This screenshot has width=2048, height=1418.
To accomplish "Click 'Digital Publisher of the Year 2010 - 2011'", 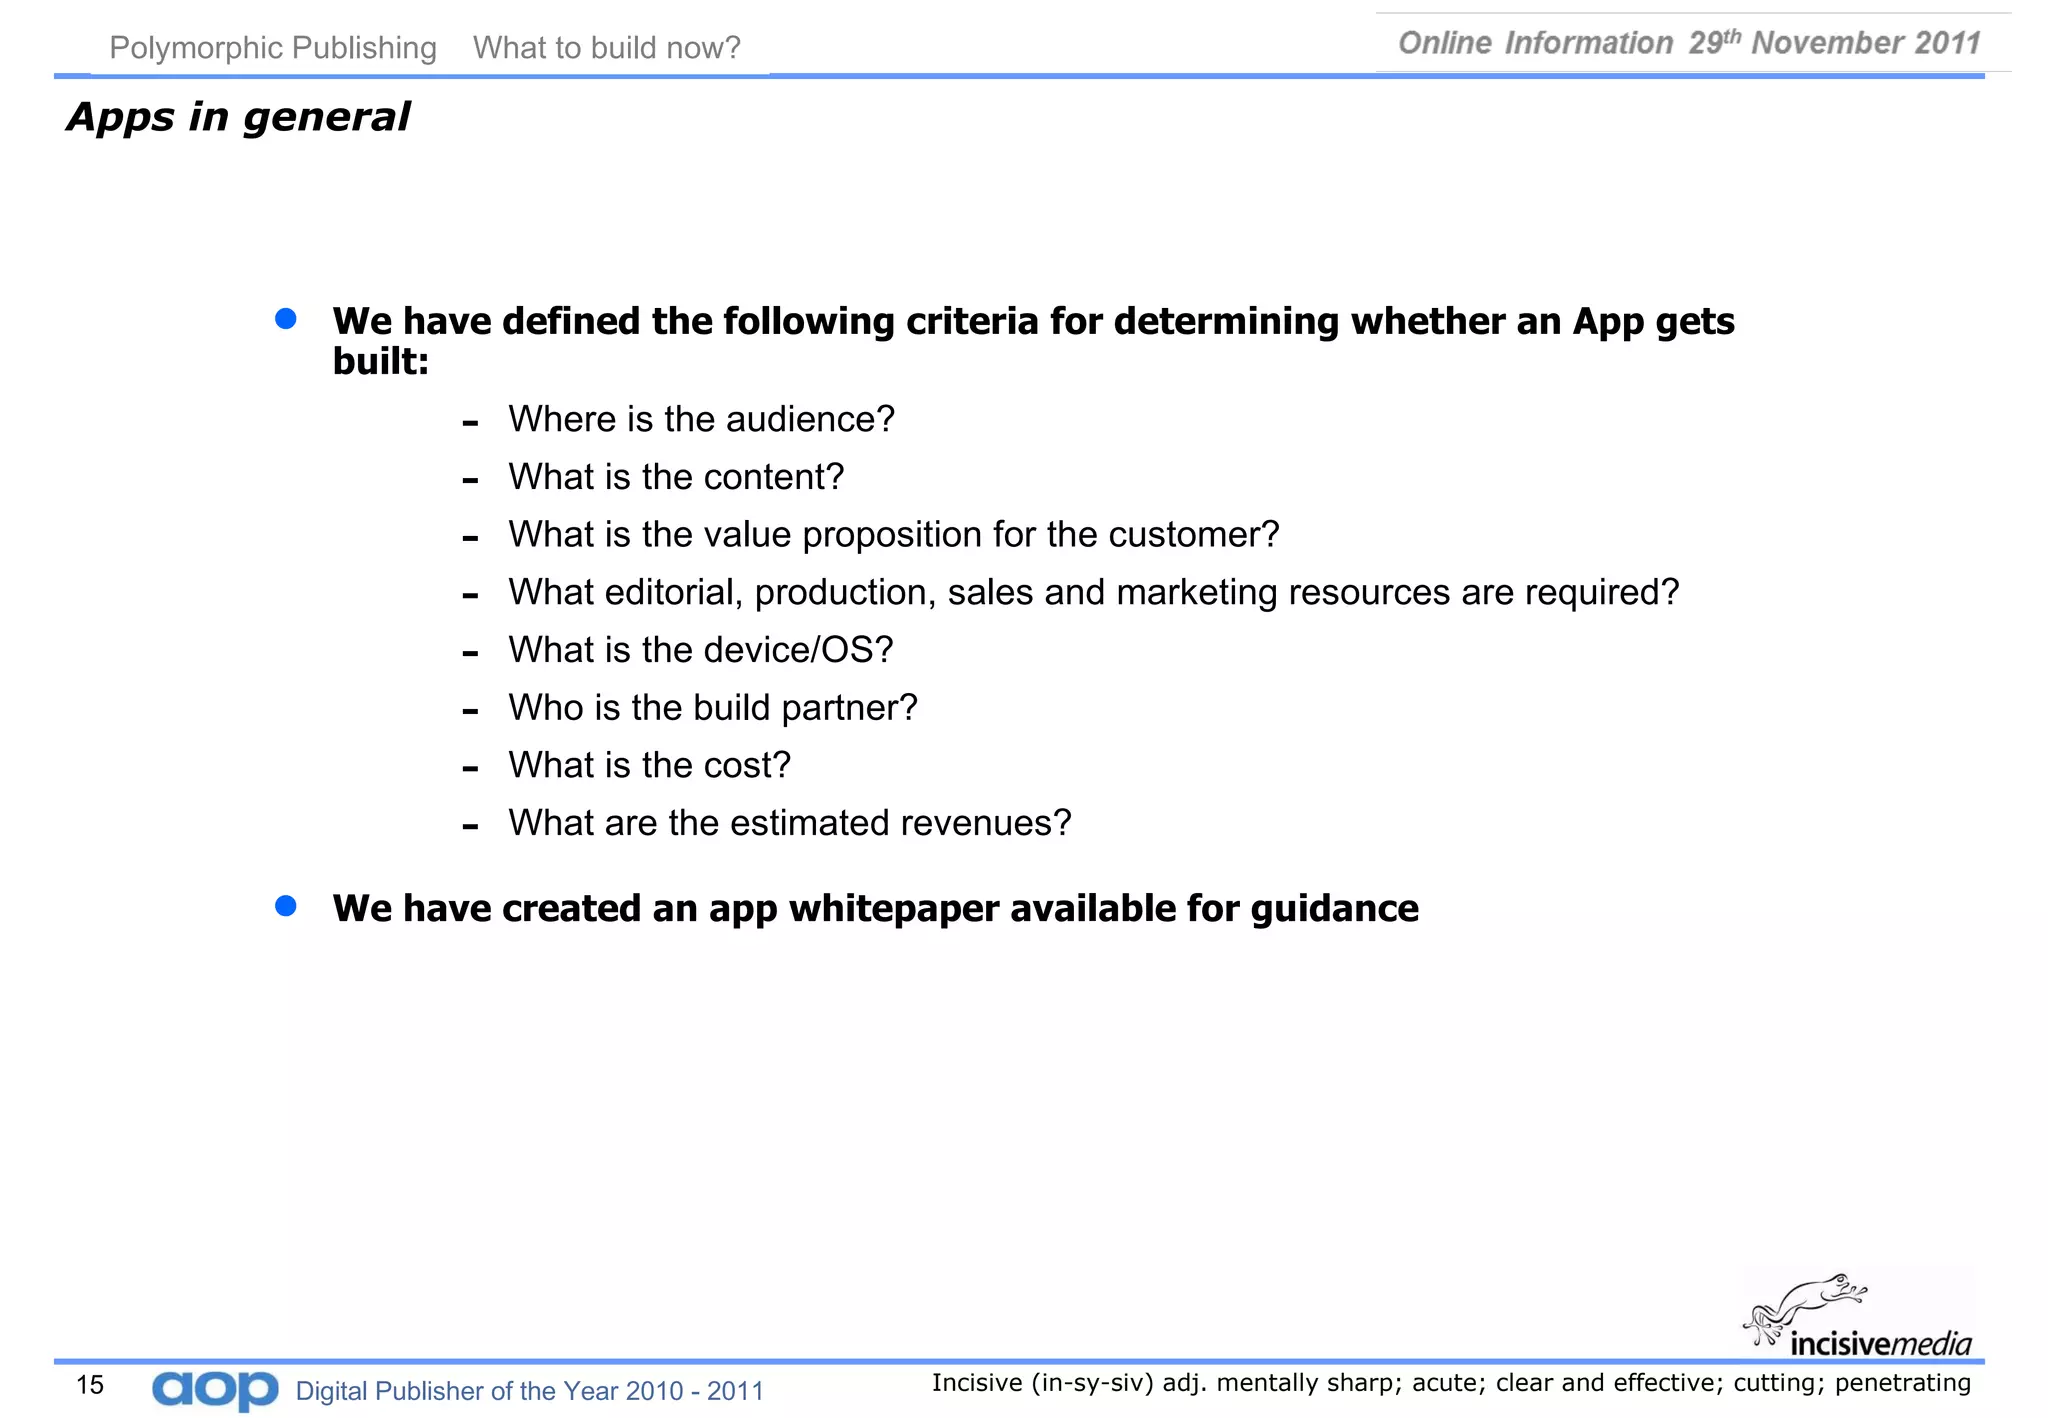I will click(x=530, y=1391).
